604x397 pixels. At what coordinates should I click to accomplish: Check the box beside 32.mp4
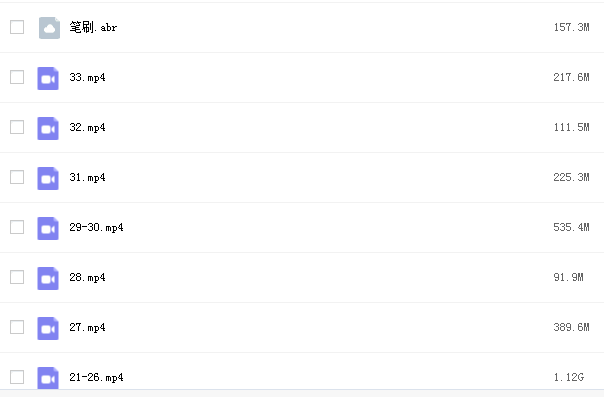(x=17, y=127)
